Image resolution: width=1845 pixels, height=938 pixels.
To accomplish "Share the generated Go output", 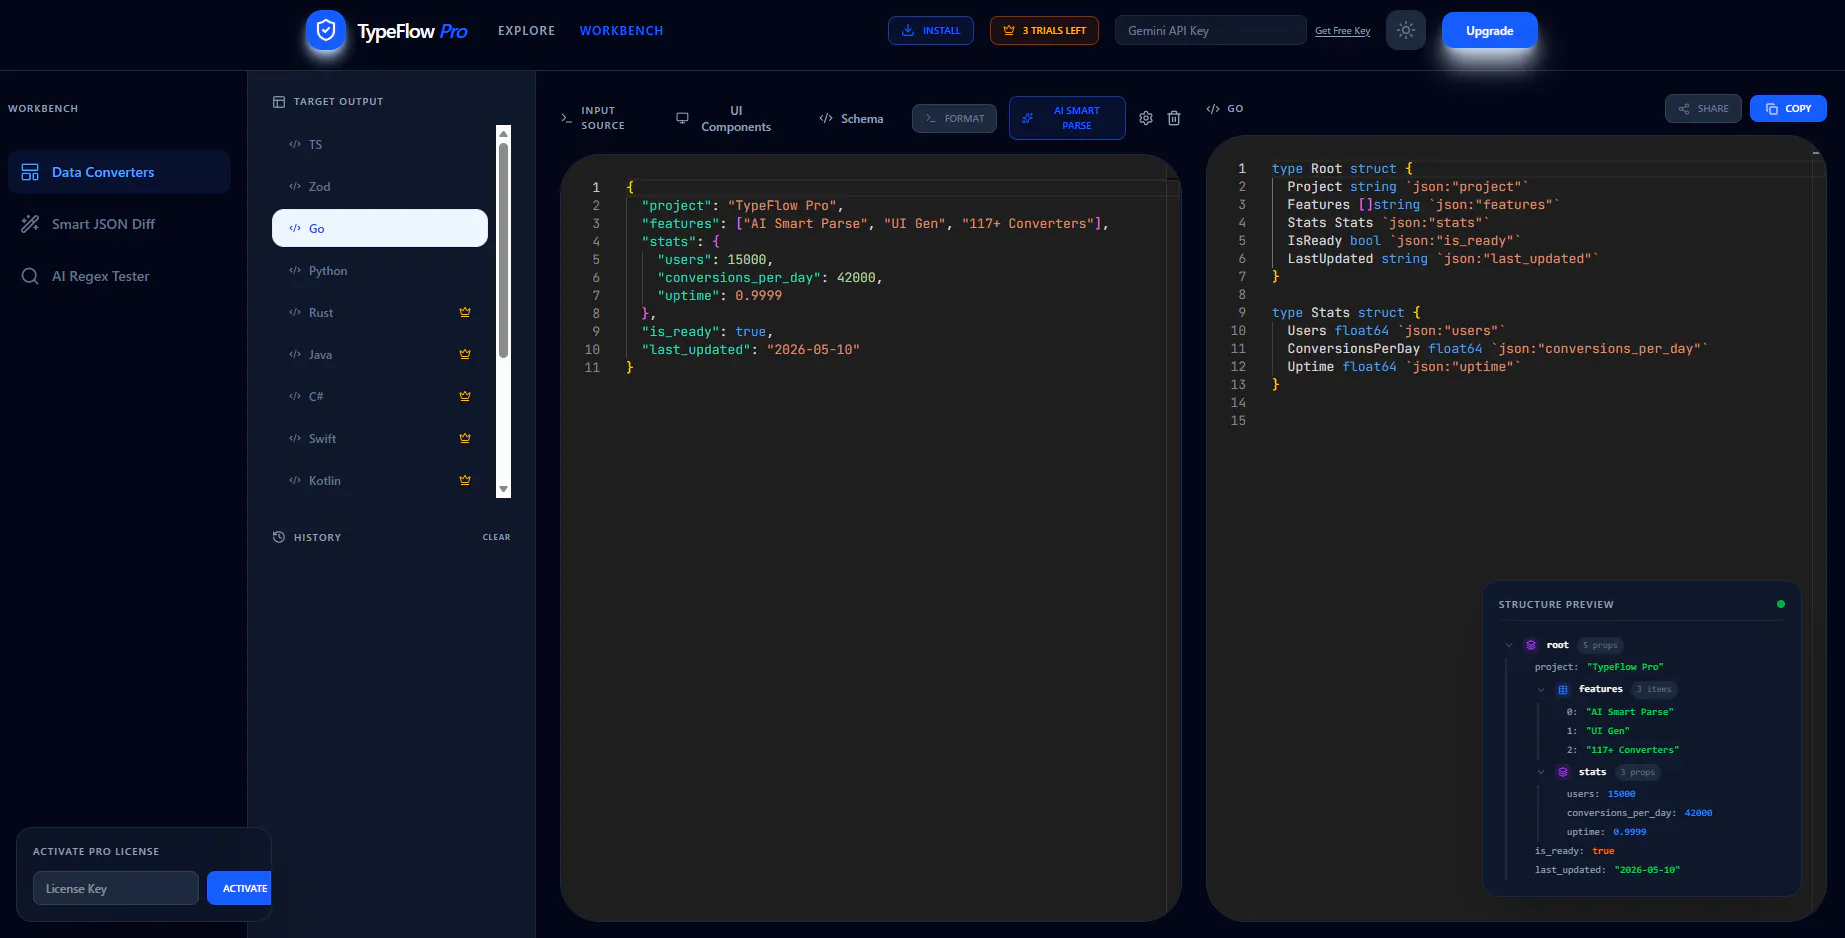I will click(1703, 108).
